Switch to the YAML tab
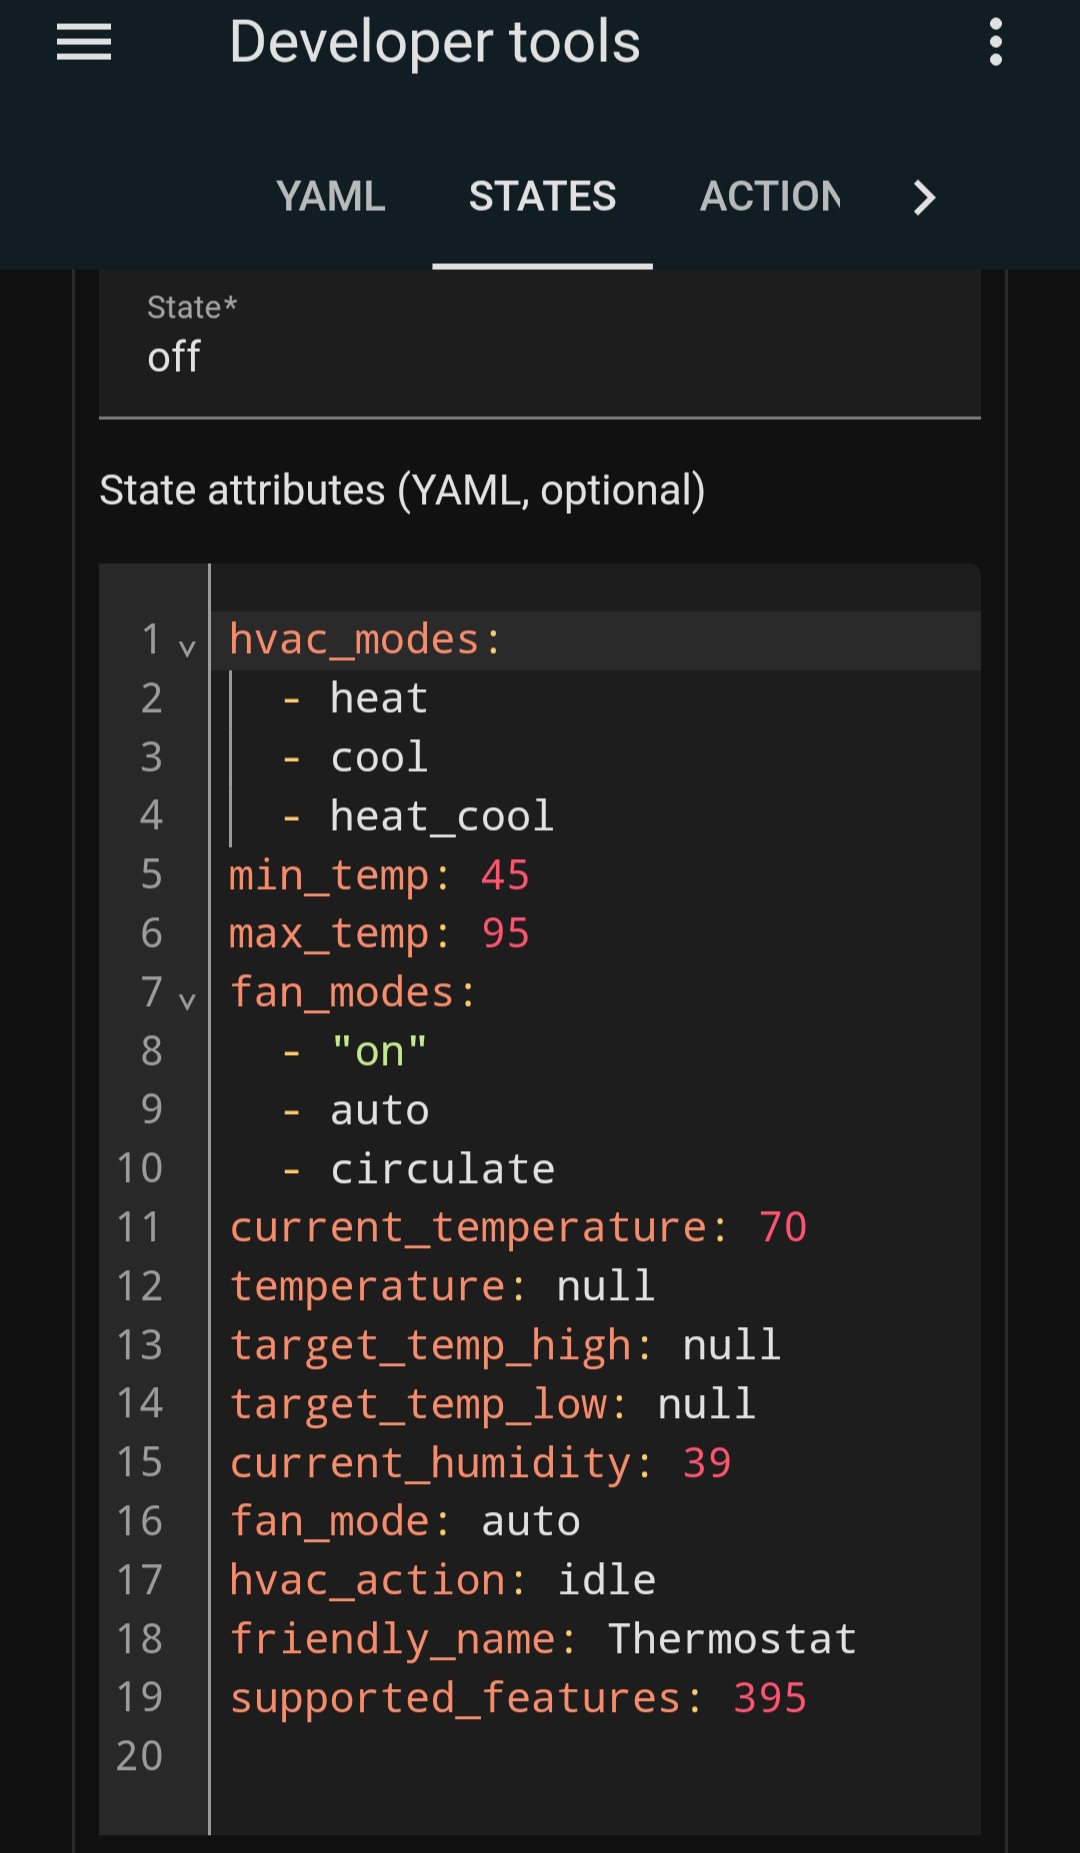Viewport: 1080px width, 1853px height. click(x=331, y=197)
